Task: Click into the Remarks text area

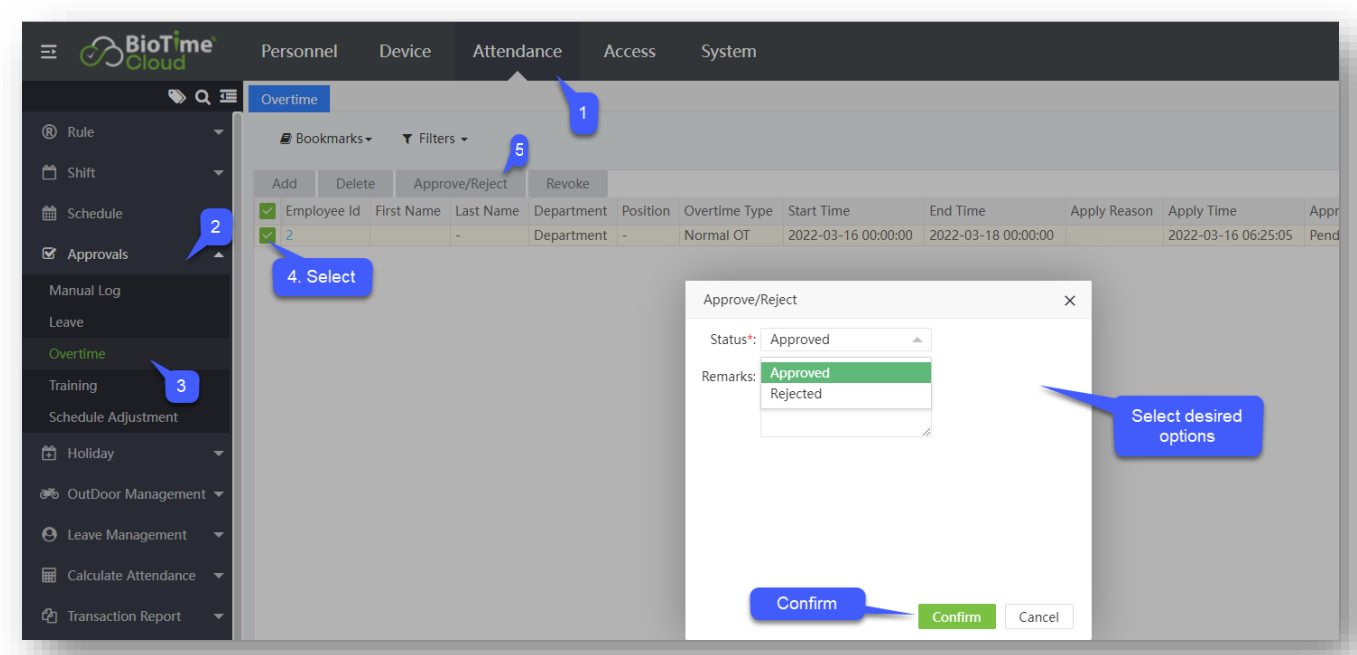Action: coord(845,423)
